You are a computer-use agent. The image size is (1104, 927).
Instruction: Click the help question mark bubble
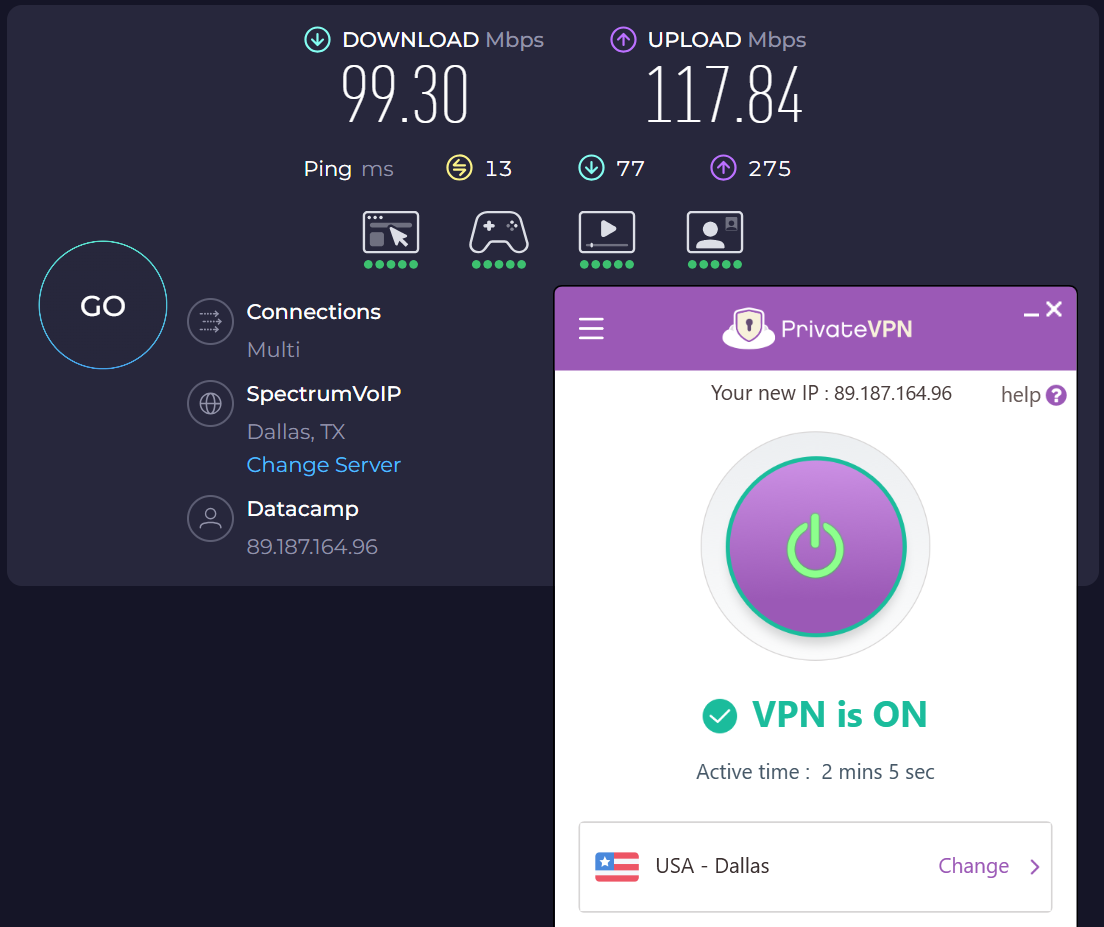pyautogui.click(x=1059, y=394)
